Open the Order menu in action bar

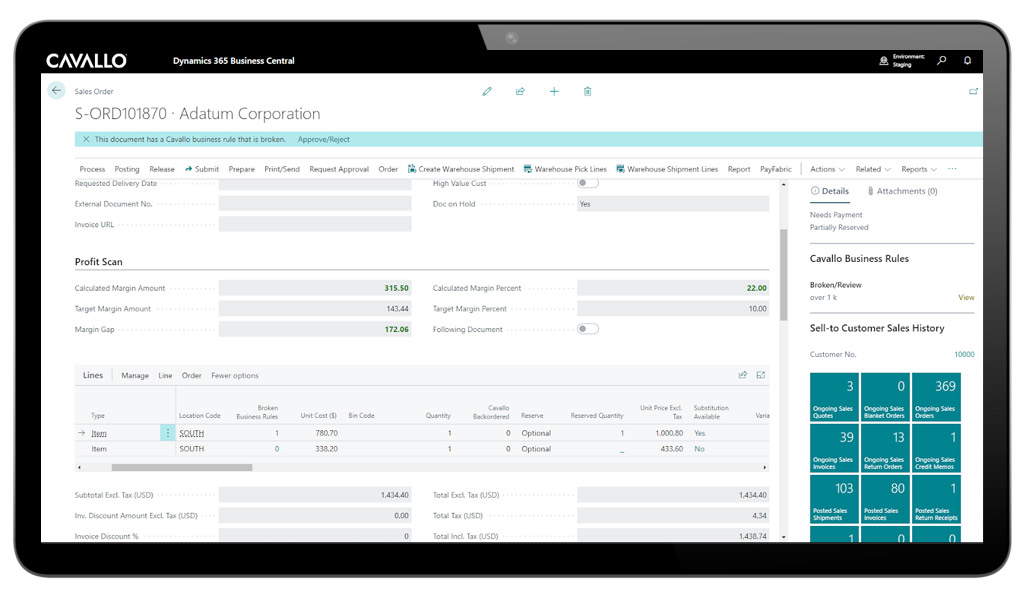pos(388,169)
